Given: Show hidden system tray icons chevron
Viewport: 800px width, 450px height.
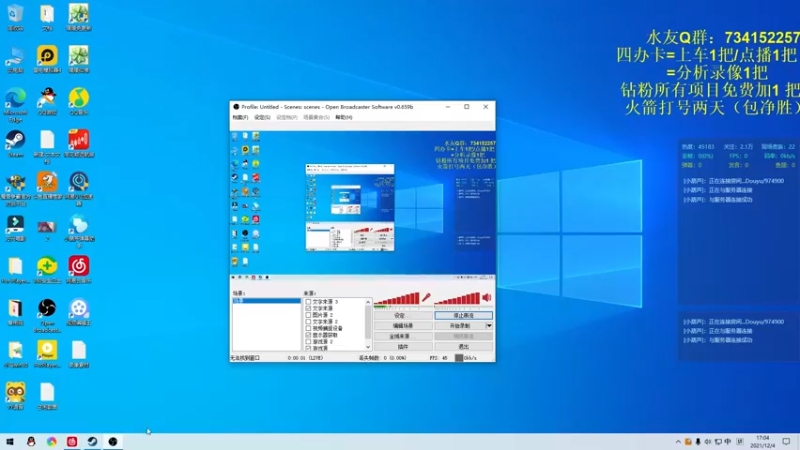Looking at the screenshot, I should (678, 442).
